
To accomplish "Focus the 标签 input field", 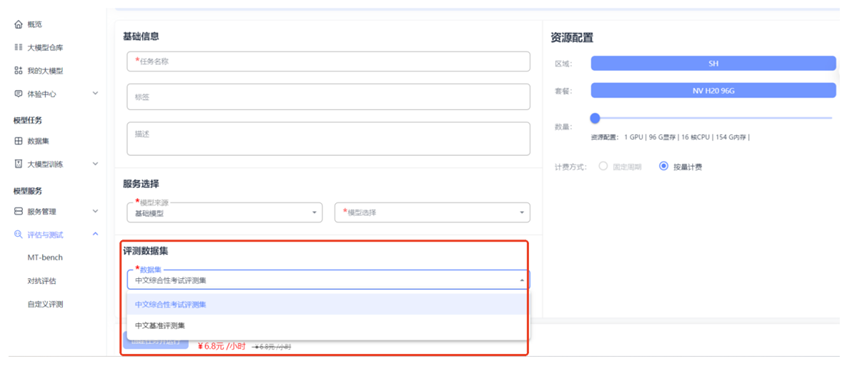I will coord(328,97).
